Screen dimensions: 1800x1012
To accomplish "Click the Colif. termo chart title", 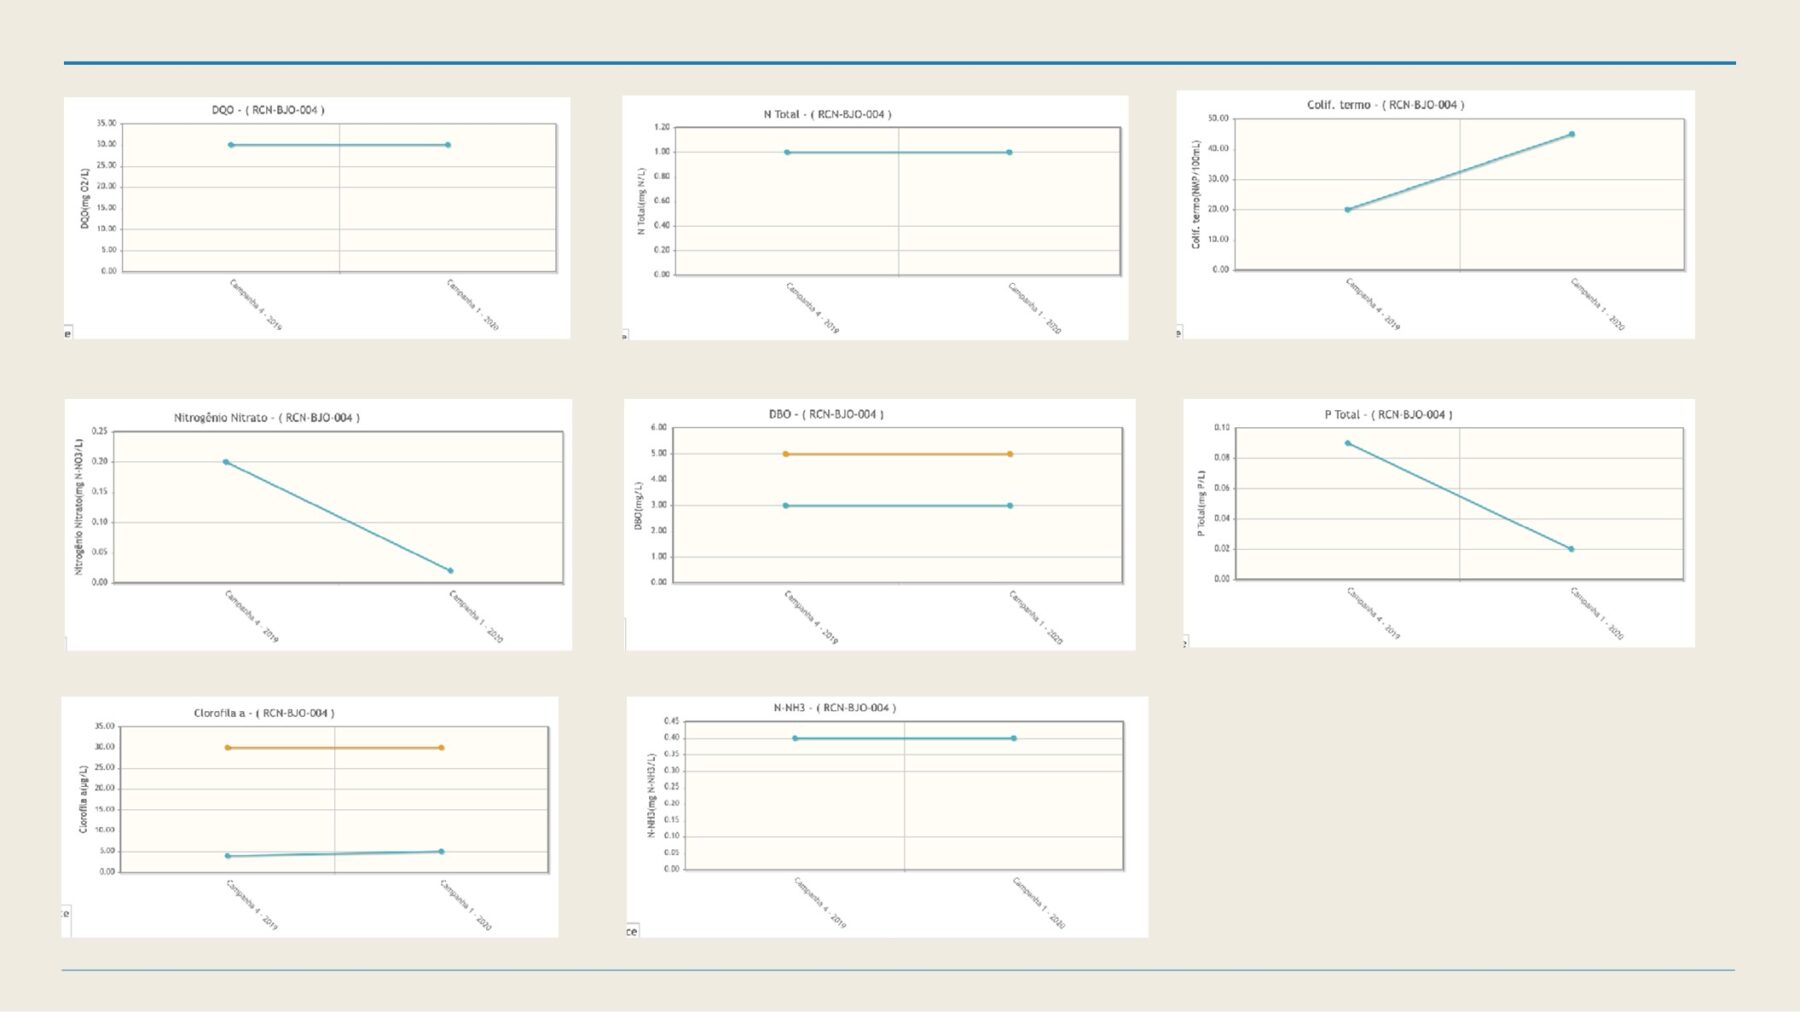I will pyautogui.click(x=1385, y=105).
